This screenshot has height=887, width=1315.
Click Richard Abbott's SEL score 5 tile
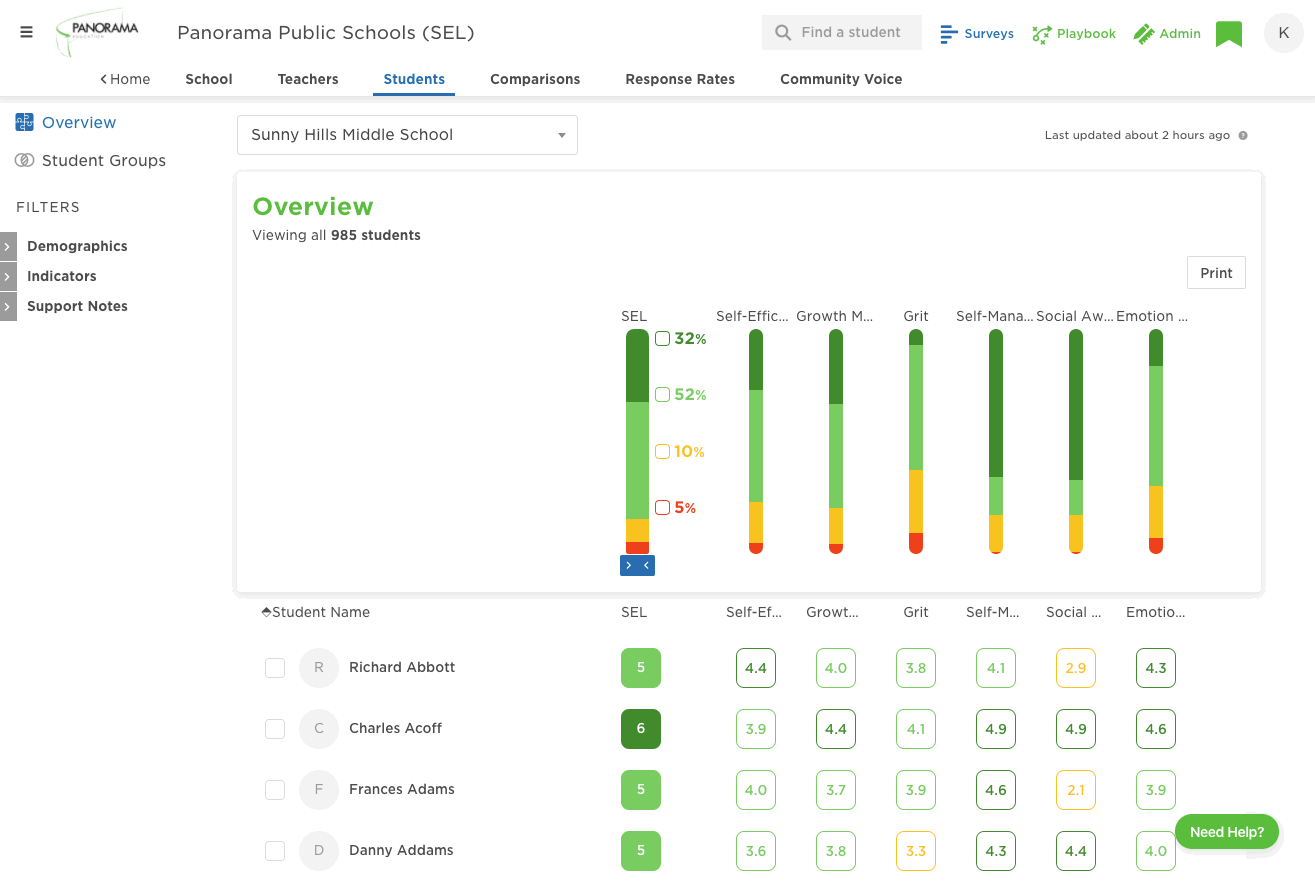[641, 668]
